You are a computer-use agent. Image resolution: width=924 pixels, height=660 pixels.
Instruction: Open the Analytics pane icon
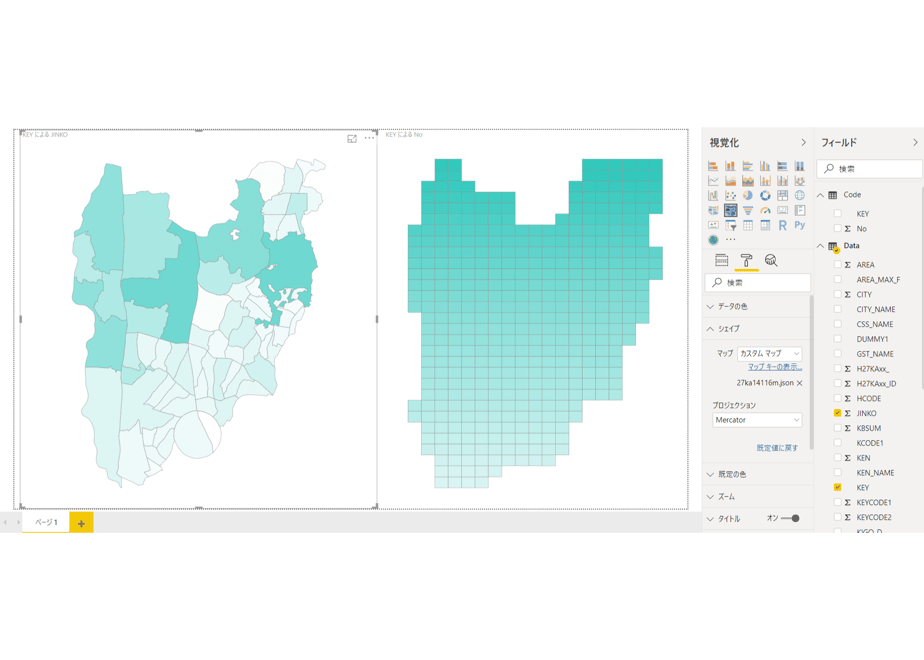tap(771, 260)
